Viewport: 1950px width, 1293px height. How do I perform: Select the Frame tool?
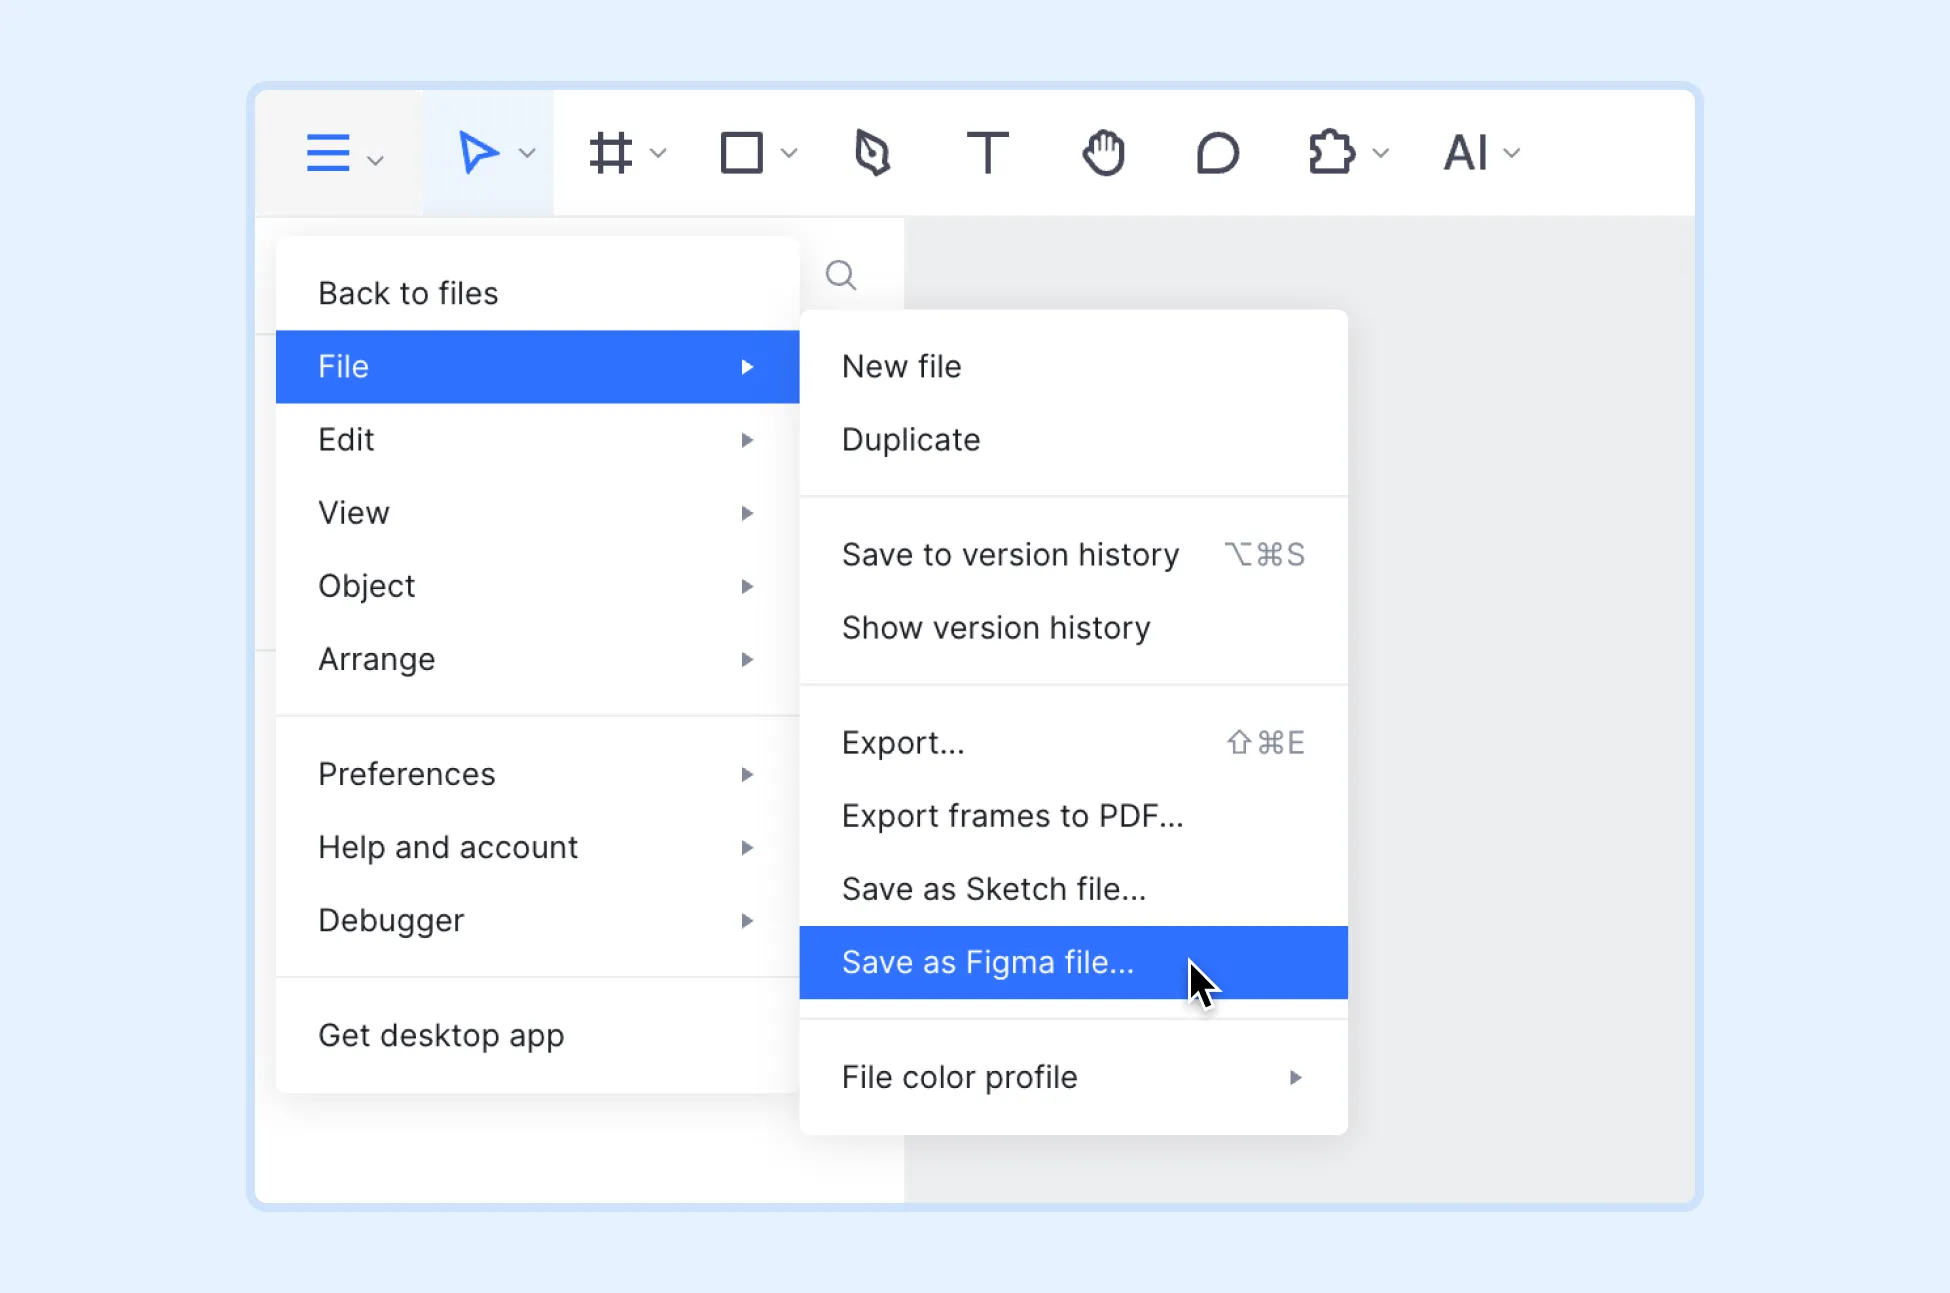(611, 153)
